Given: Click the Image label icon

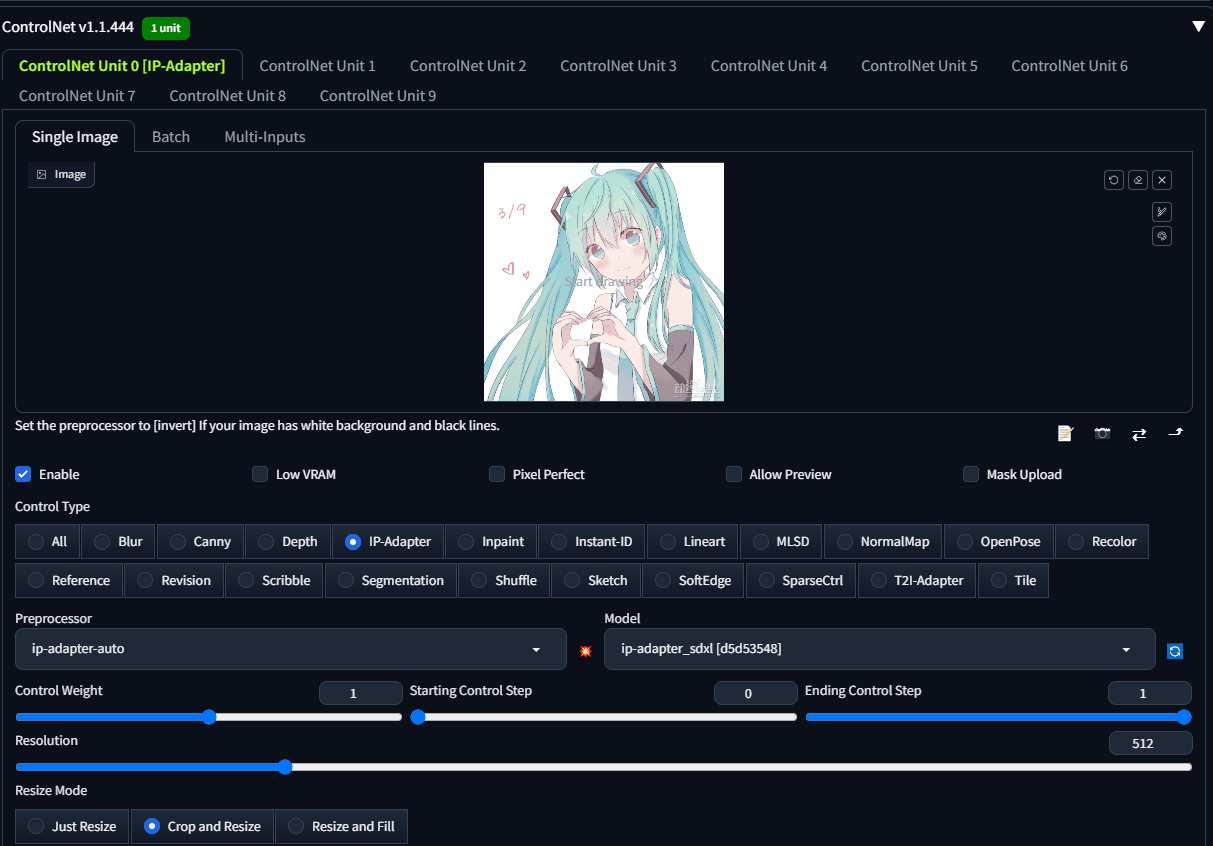Looking at the screenshot, I should coord(42,174).
